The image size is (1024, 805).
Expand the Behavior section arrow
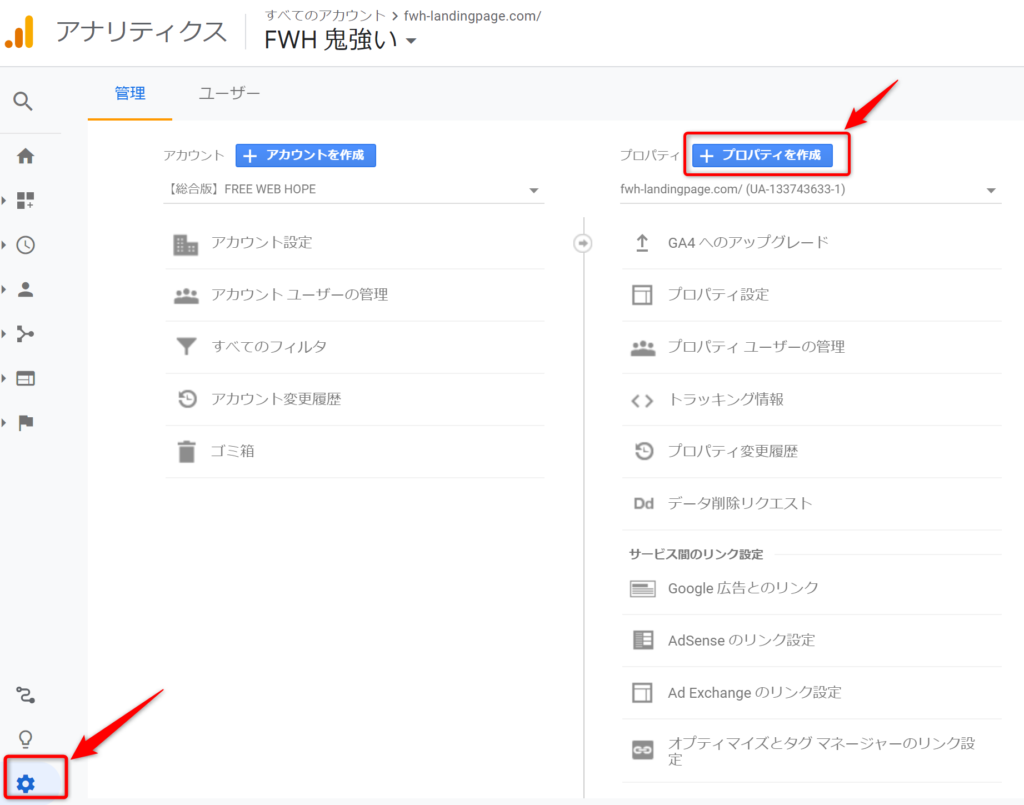click(4, 379)
